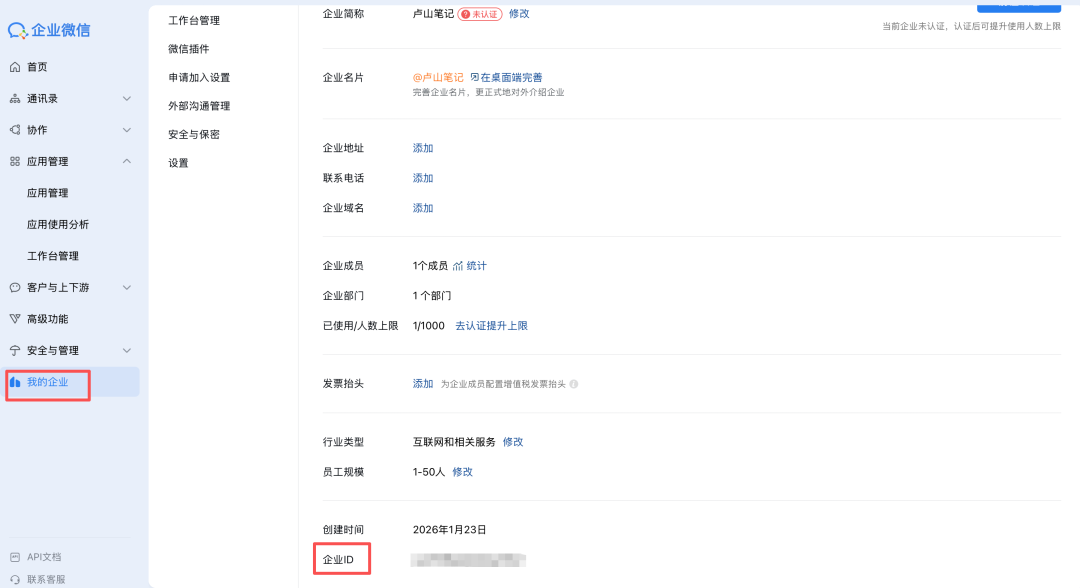
Task: Click the desktop icon before 在桌面端完善
Action: 475,77
